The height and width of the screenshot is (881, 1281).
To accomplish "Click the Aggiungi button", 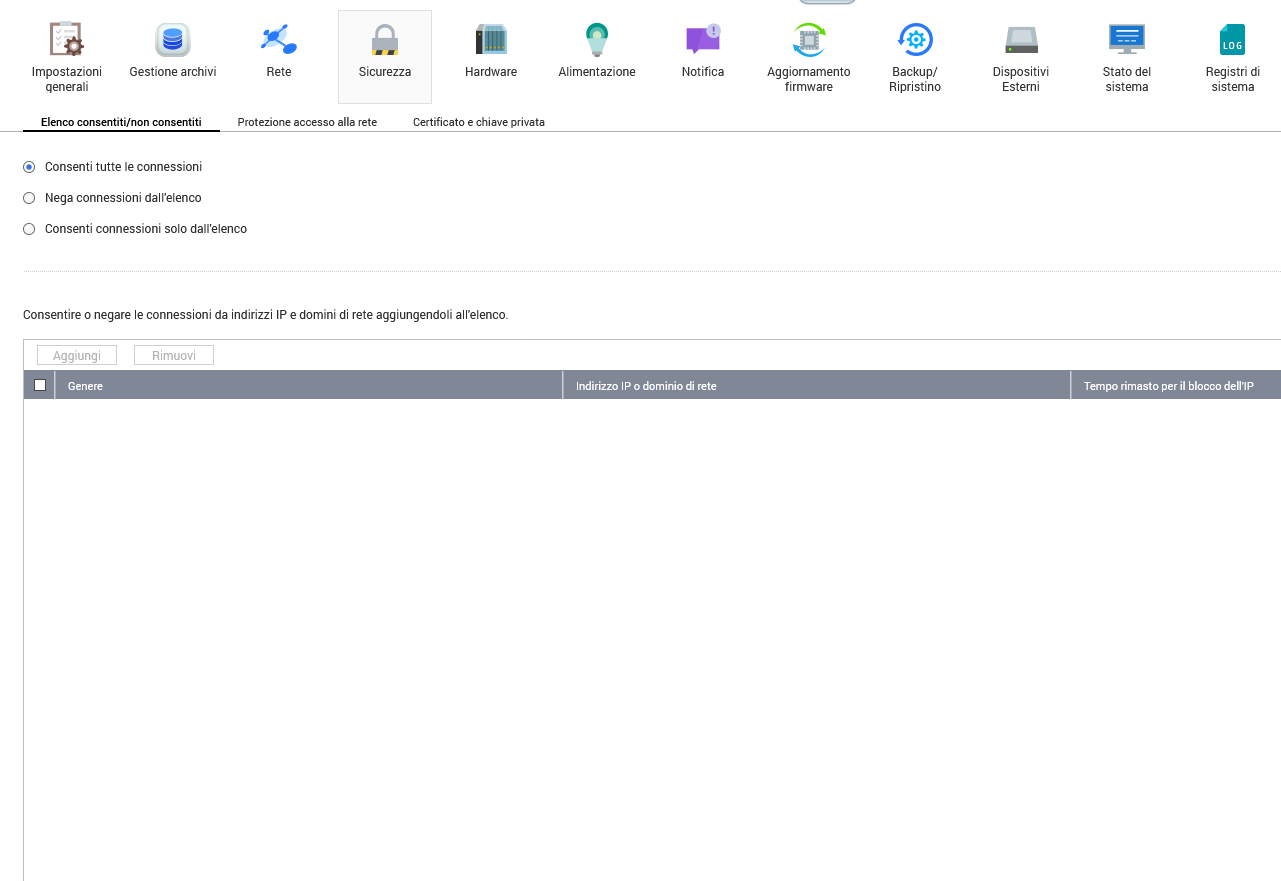I will coord(77,356).
